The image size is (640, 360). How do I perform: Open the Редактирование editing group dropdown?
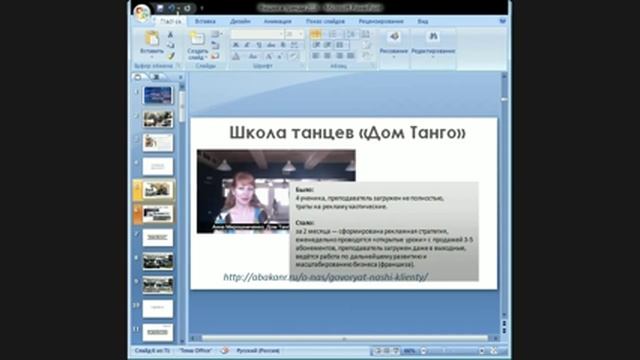click(x=433, y=45)
